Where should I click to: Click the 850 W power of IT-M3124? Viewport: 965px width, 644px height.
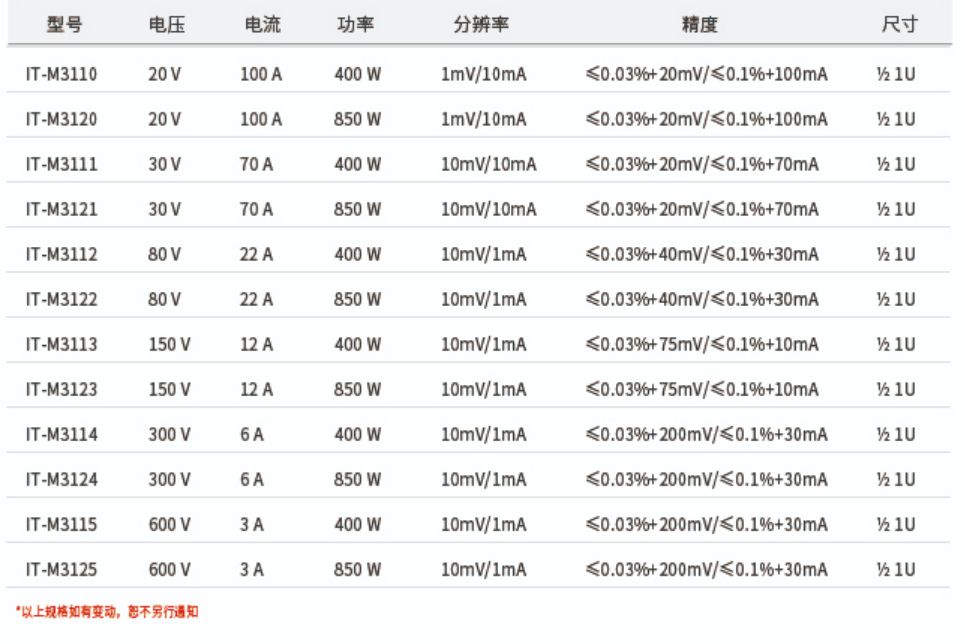(x=358, y=480)
